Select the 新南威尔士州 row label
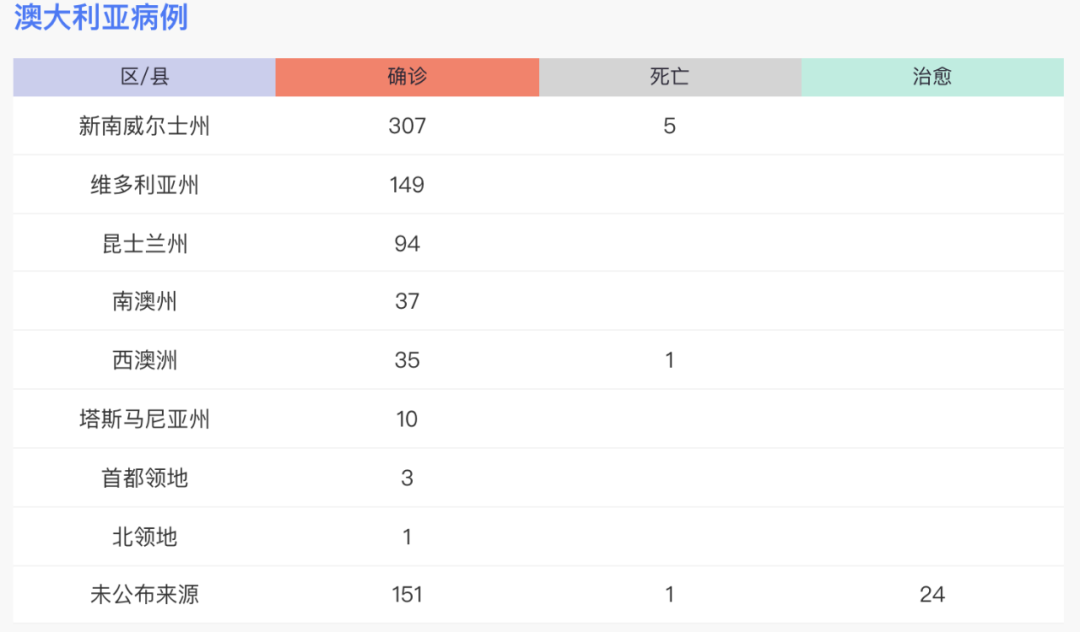The width and height of the screenshot is (1080, 632). (144, 126)
